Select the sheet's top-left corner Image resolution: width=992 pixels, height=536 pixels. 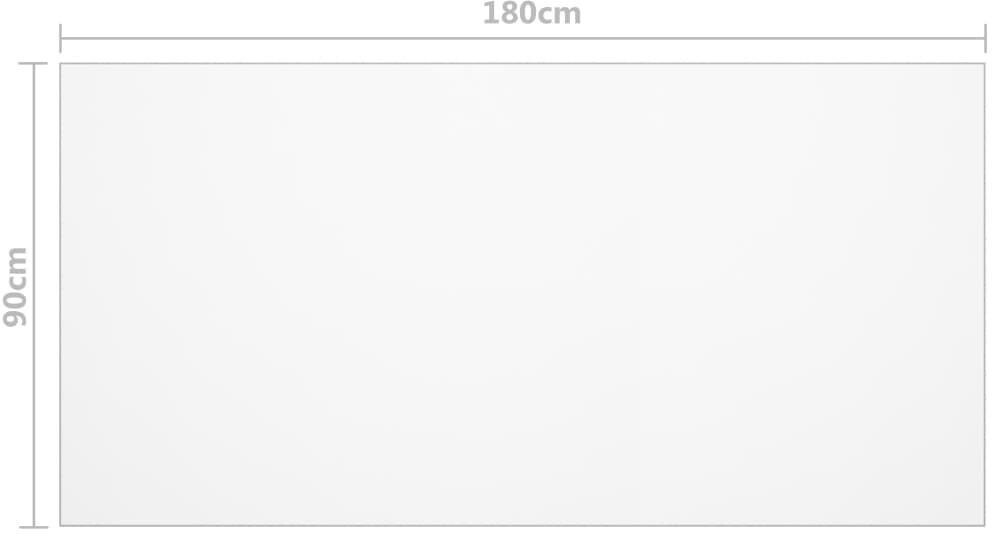click(x=61, y=63)
